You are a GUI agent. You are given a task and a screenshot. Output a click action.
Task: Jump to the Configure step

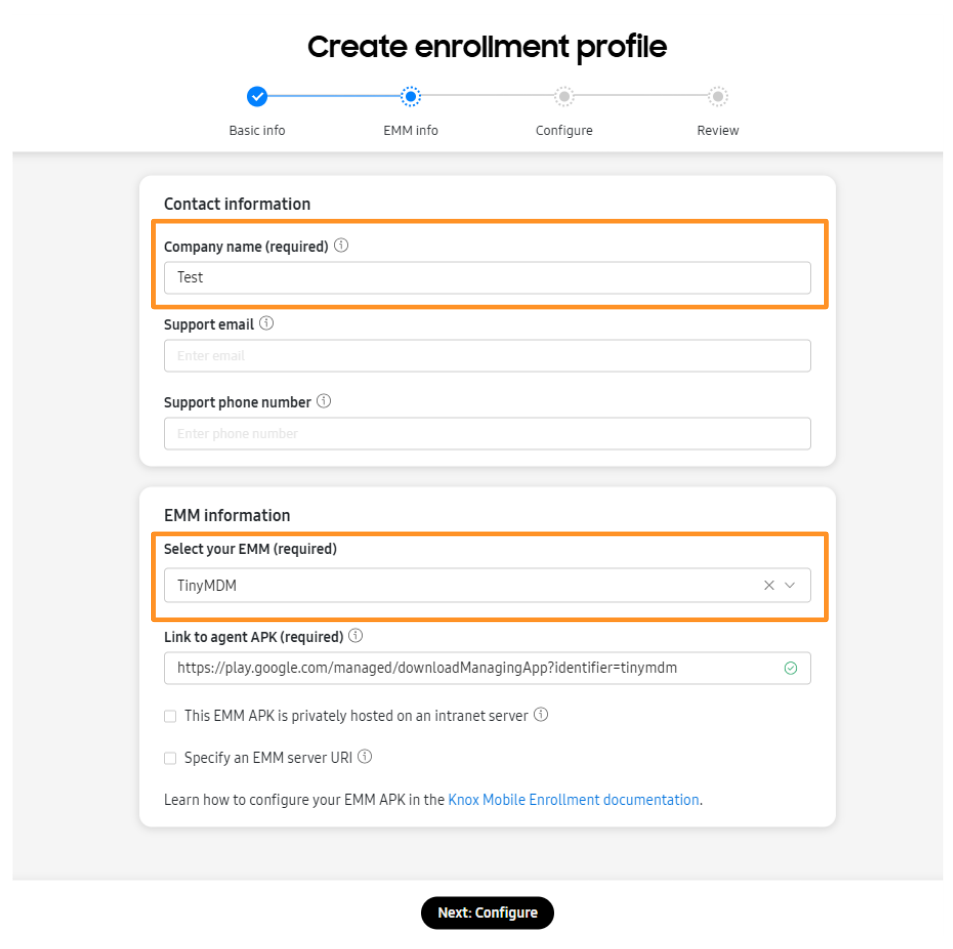564,97
